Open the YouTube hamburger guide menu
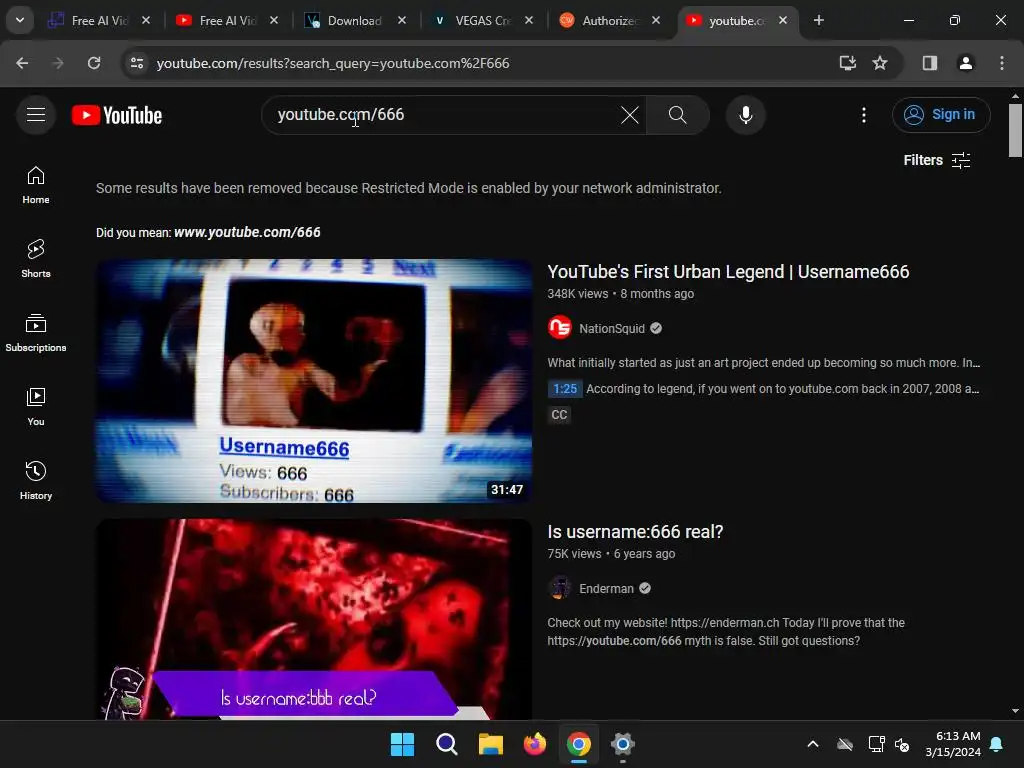 (36, 115)
